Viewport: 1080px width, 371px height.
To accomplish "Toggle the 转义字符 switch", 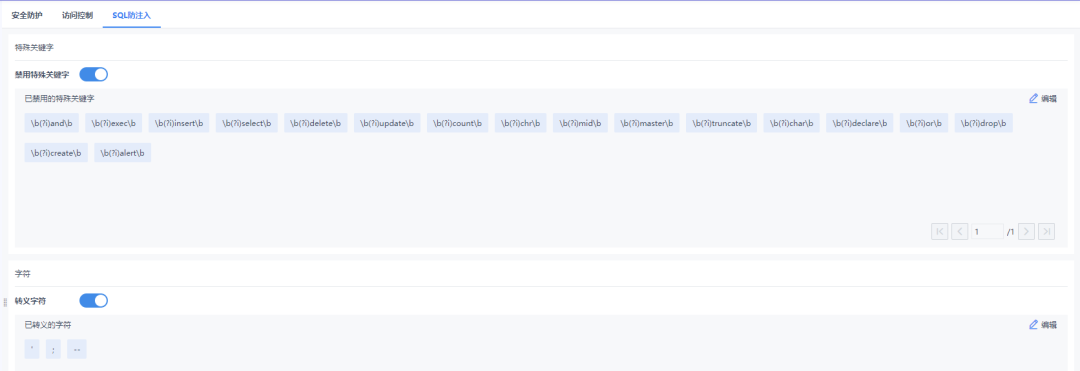I will (x=94, y=301).
